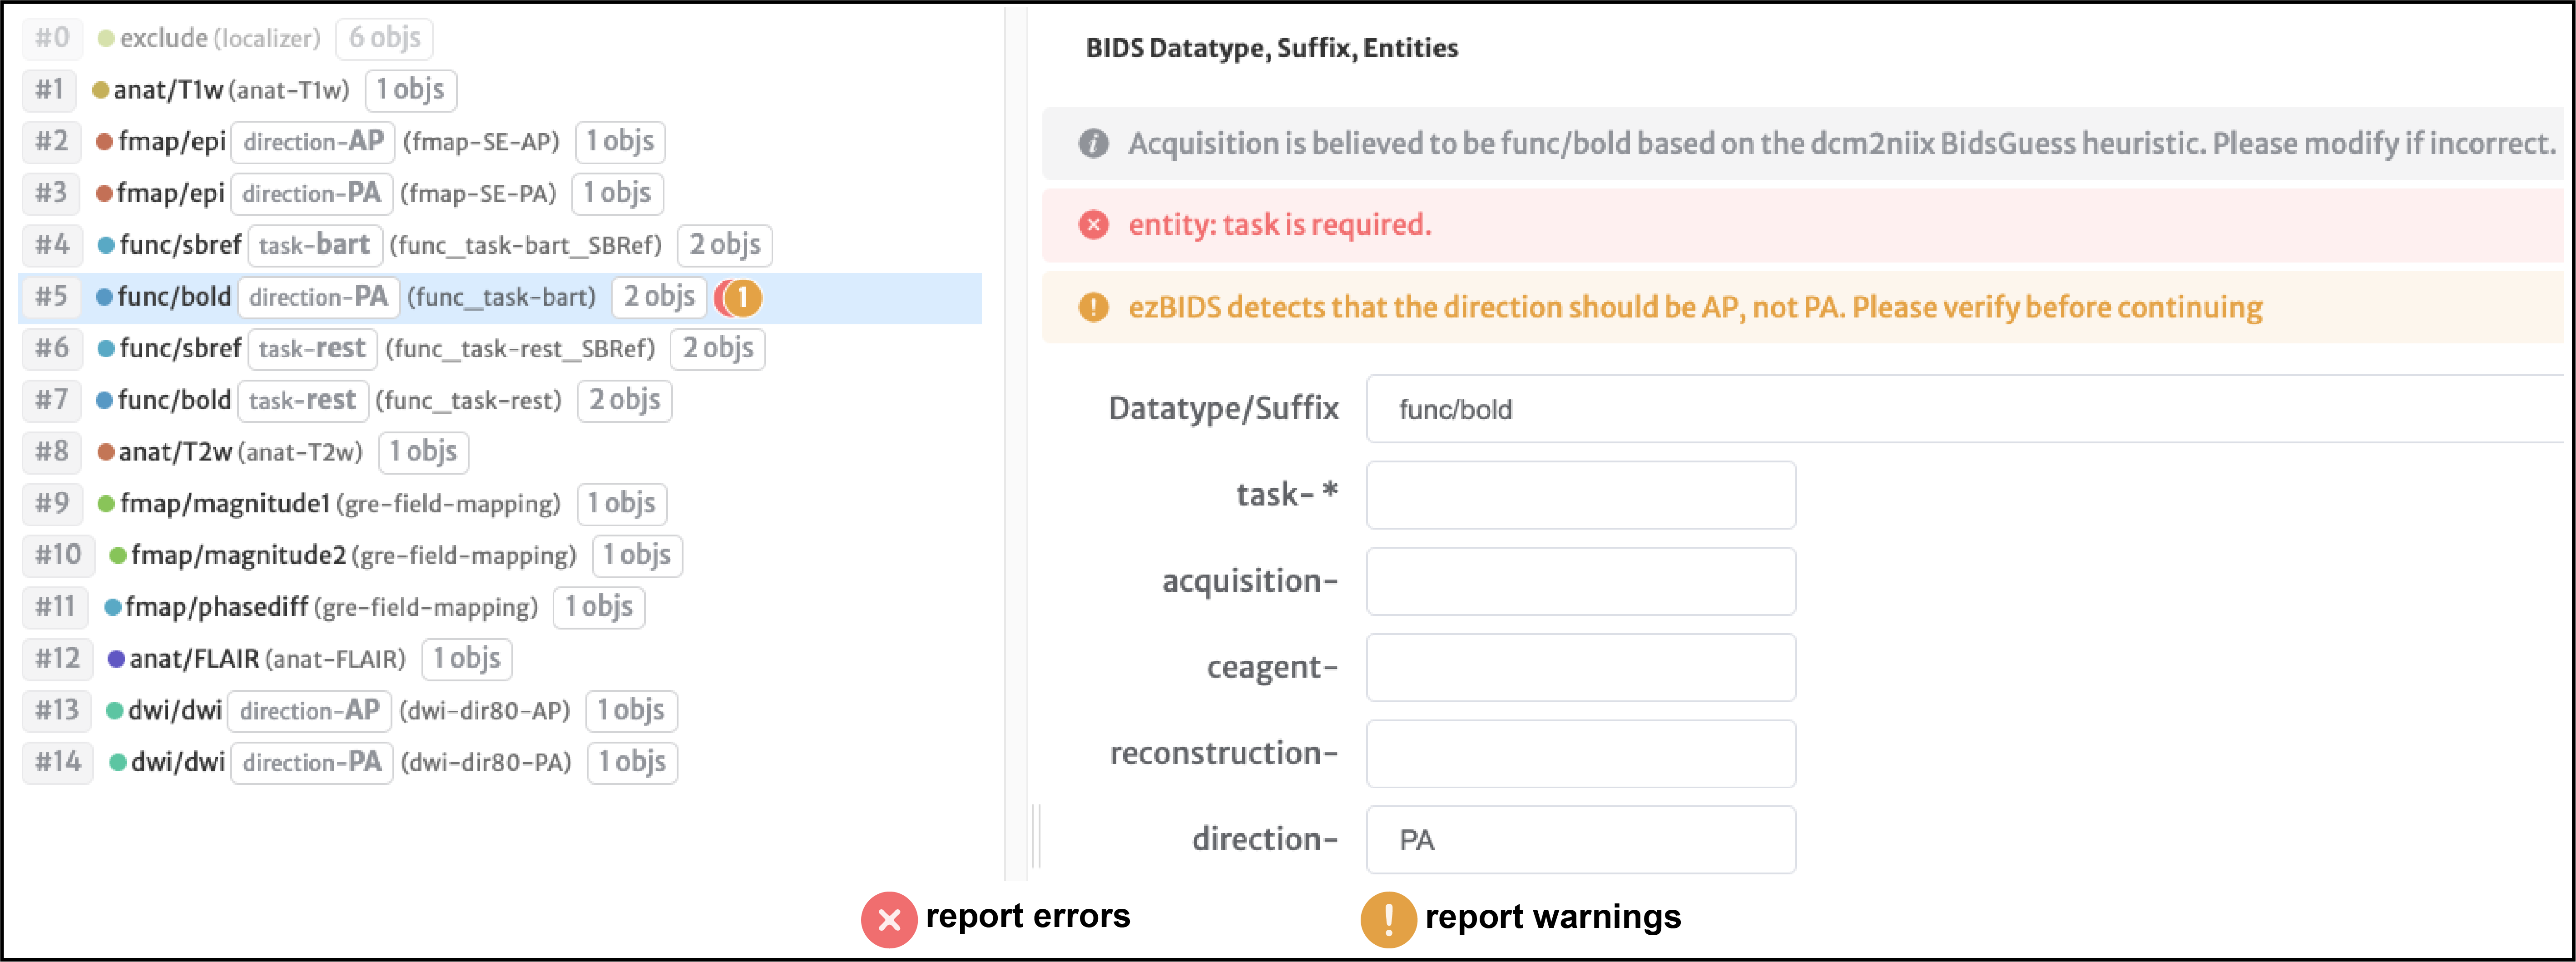Click the direction-AP tag on dwi/dwi row #13
2576x962 pixels.
[310, 711]
